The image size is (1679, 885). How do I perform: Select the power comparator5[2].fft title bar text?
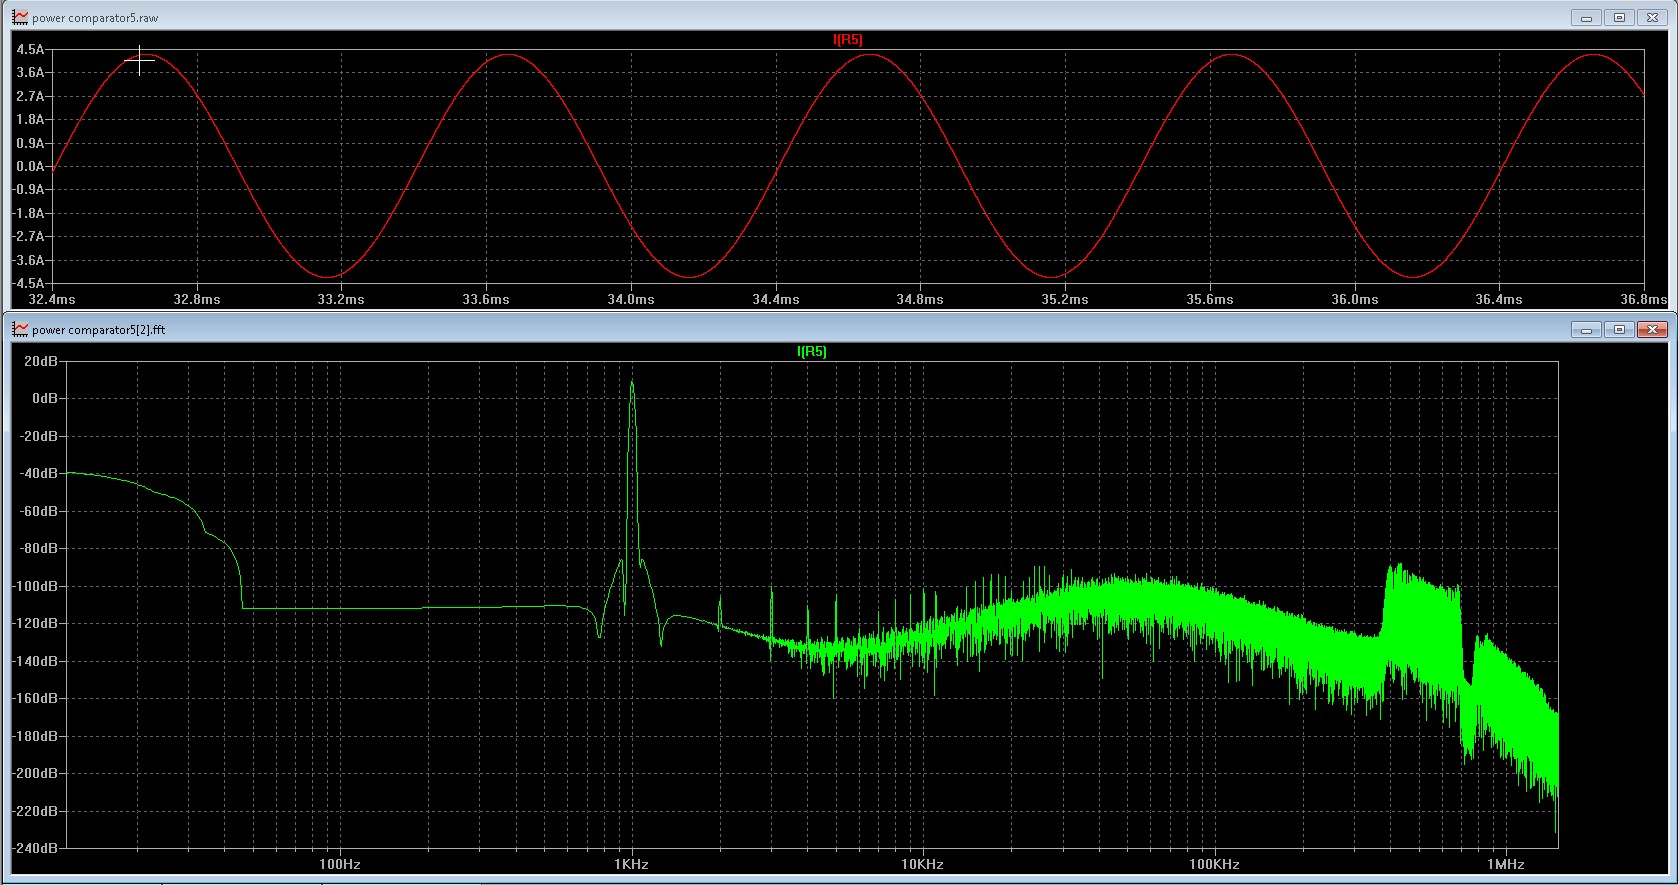click(99, 330)
